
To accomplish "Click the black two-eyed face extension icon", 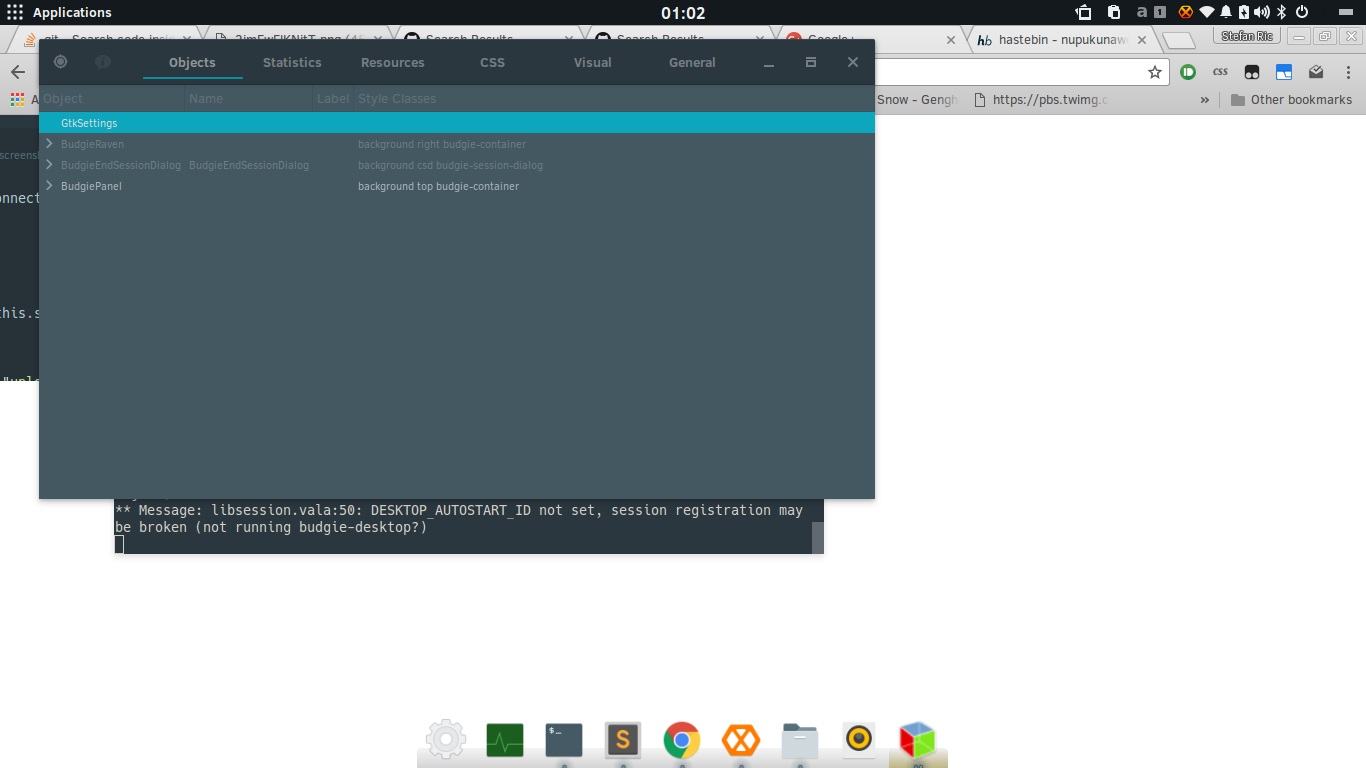I will (1252, 72).
